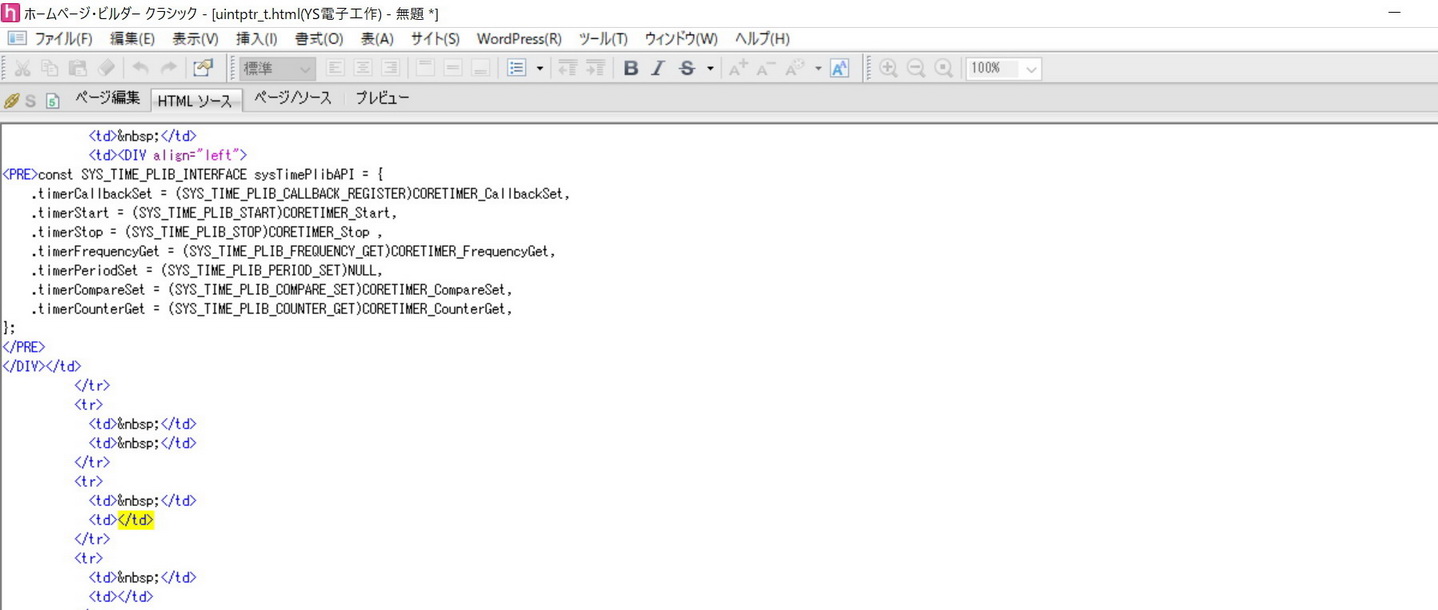Click the bulleted list icon
The height and width of the screenshot is (610, 1438).
click(x=516, y=68)
